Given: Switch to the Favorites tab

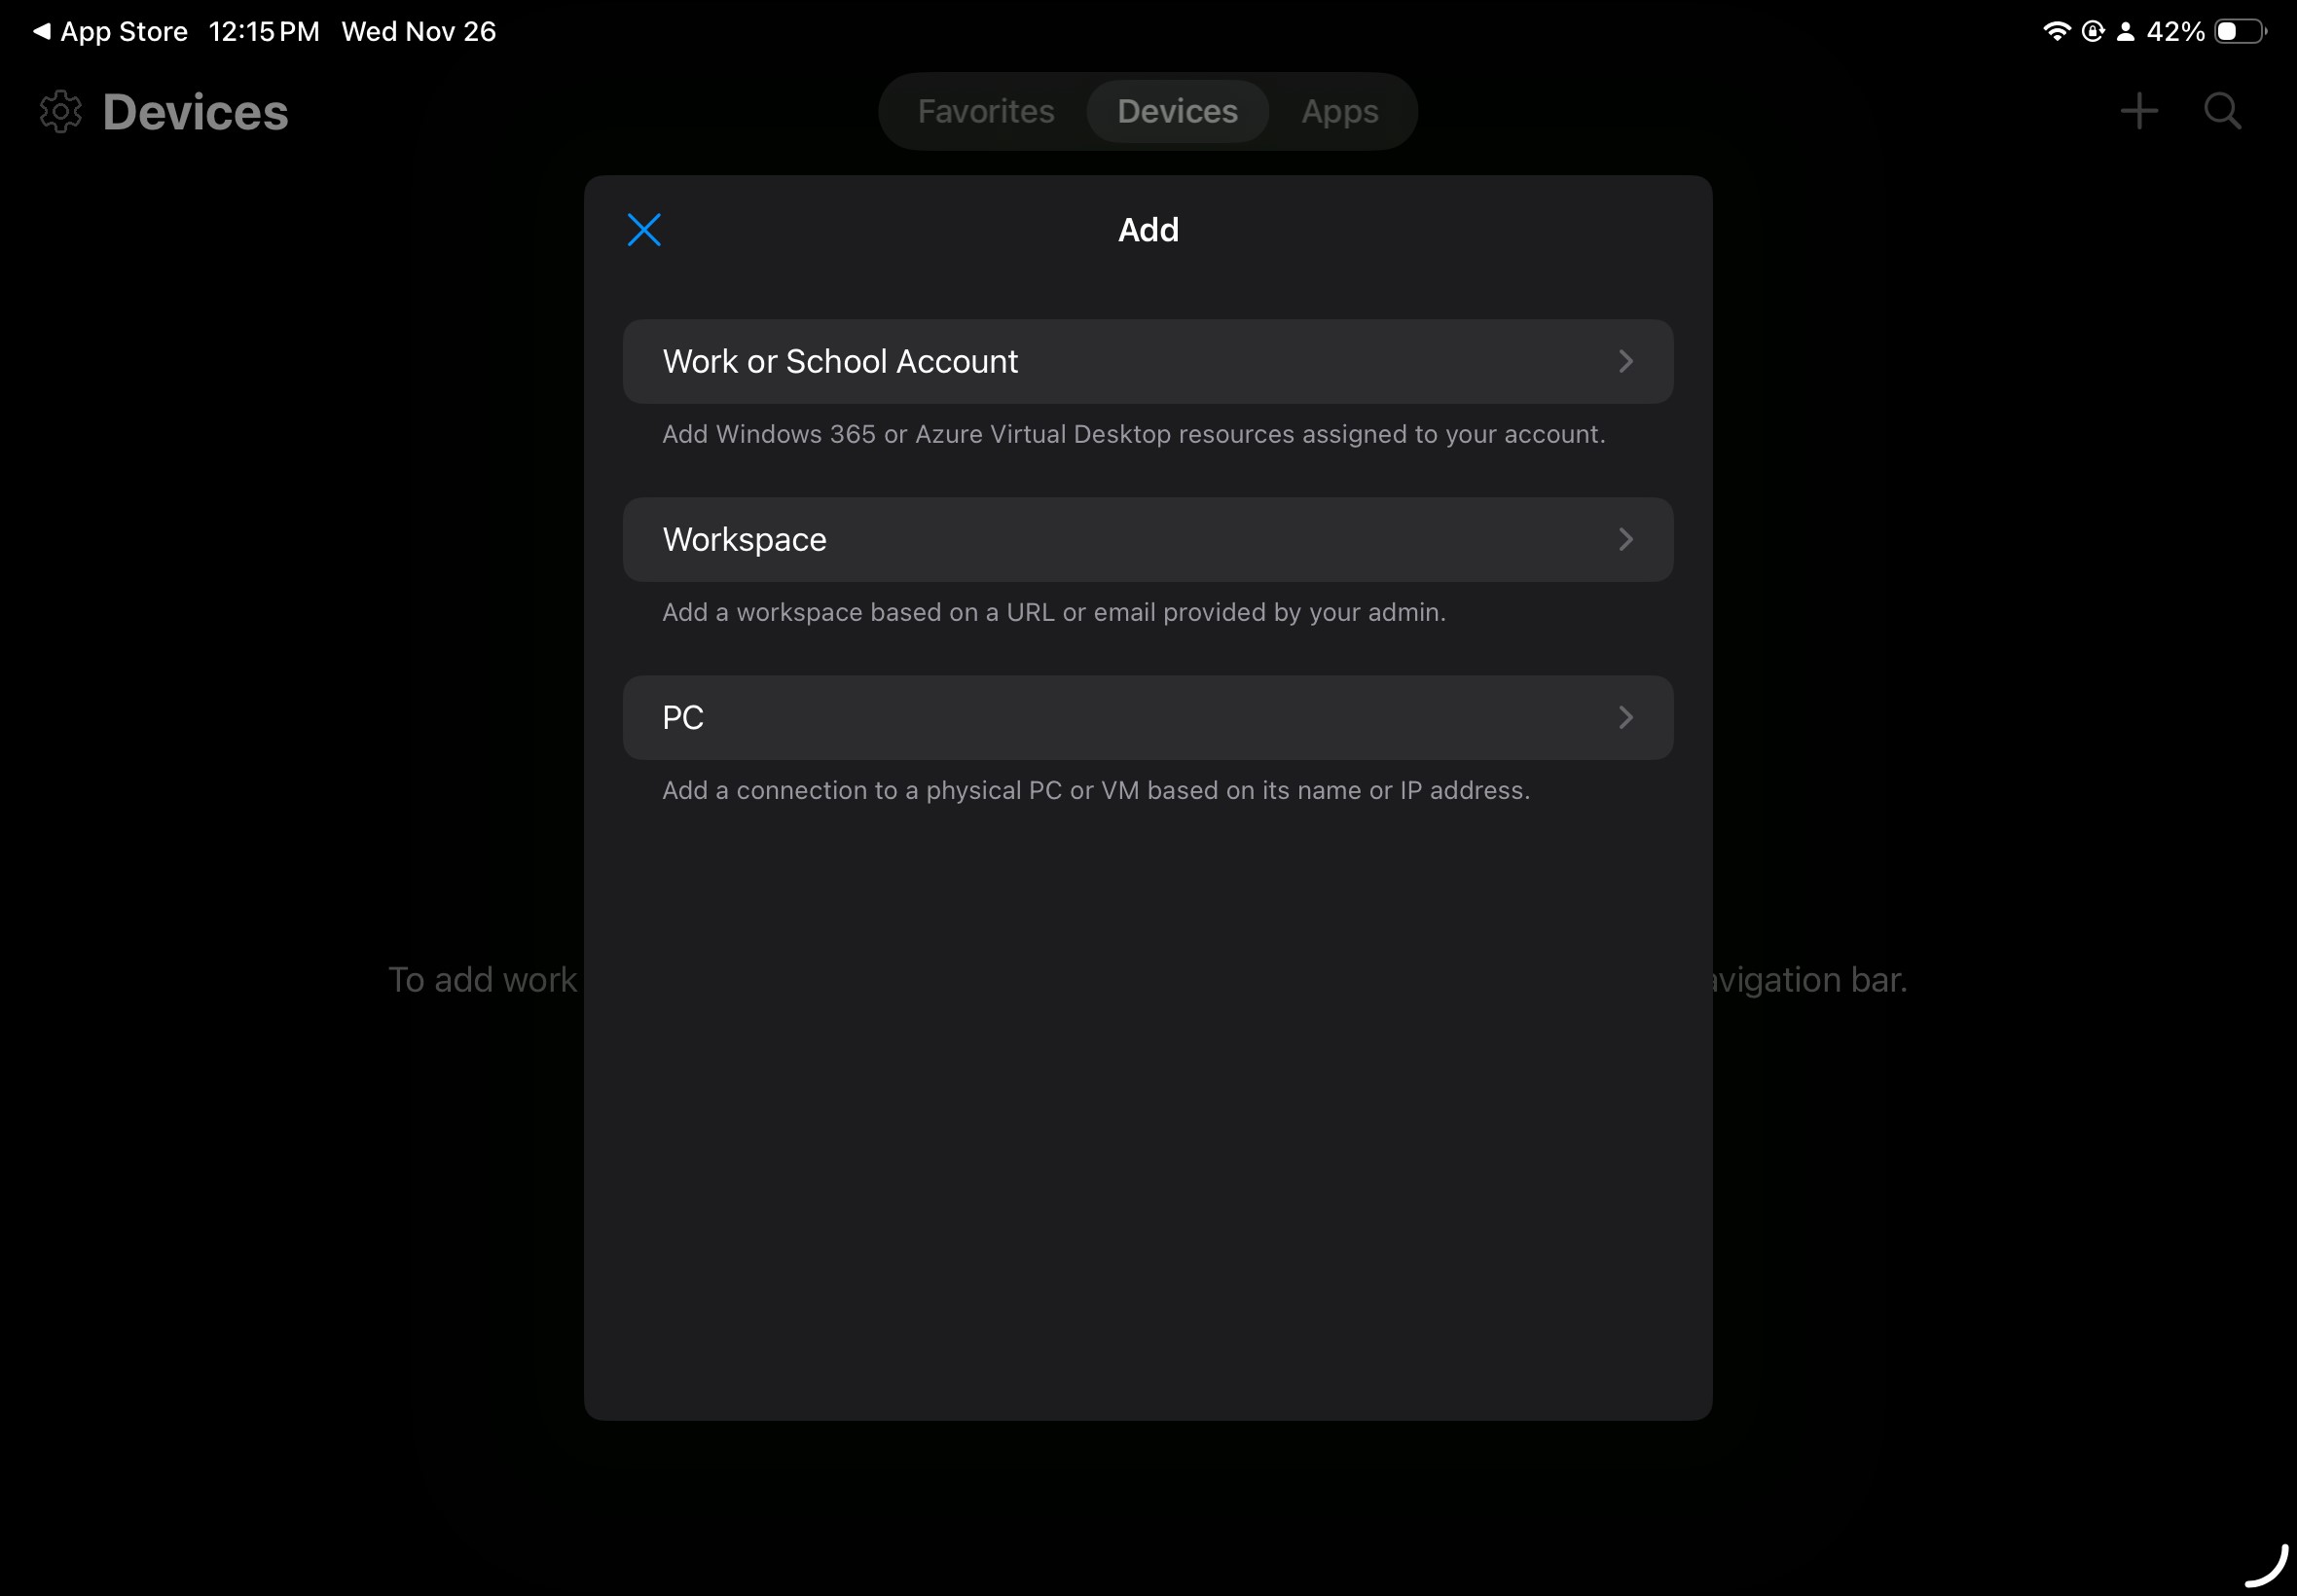Looking at the screenshot, I should [985, 111].
